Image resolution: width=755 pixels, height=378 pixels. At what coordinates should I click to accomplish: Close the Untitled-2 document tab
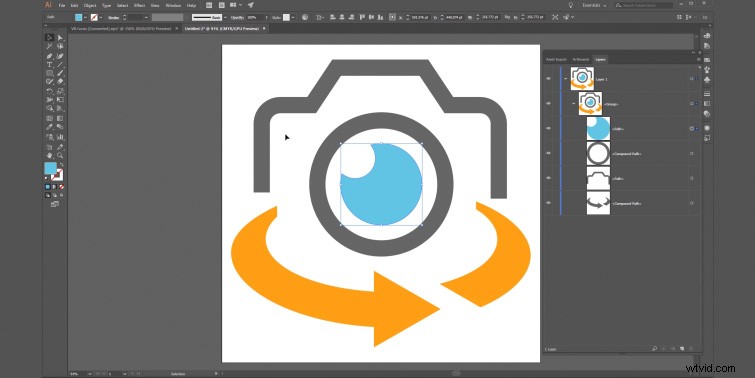[x=264, y=28]
